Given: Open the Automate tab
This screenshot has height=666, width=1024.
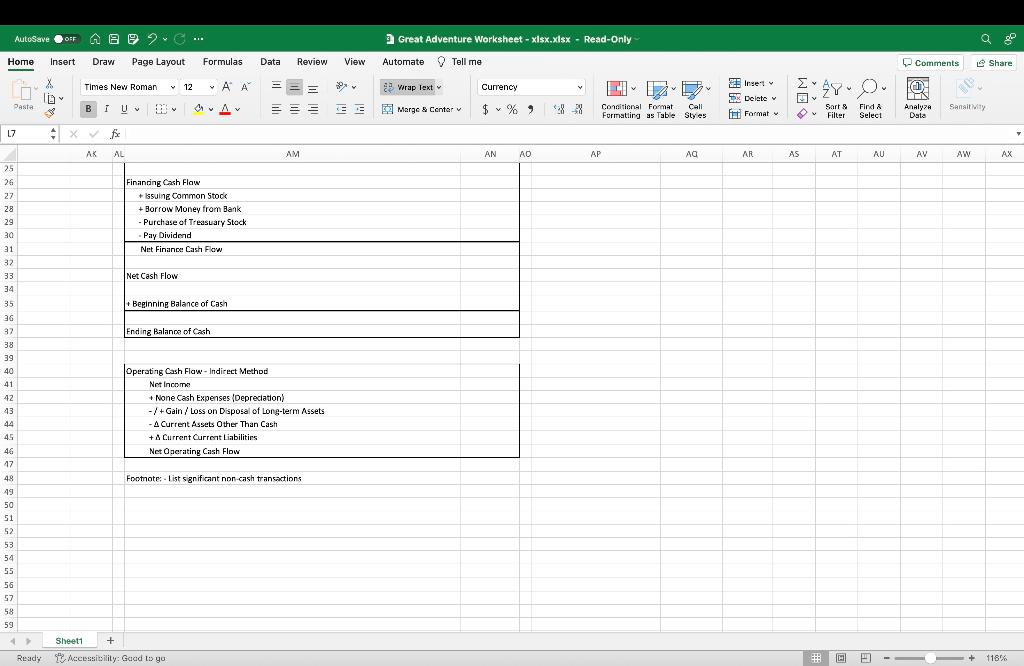Looking at the screenshot, I should (403, 62).
